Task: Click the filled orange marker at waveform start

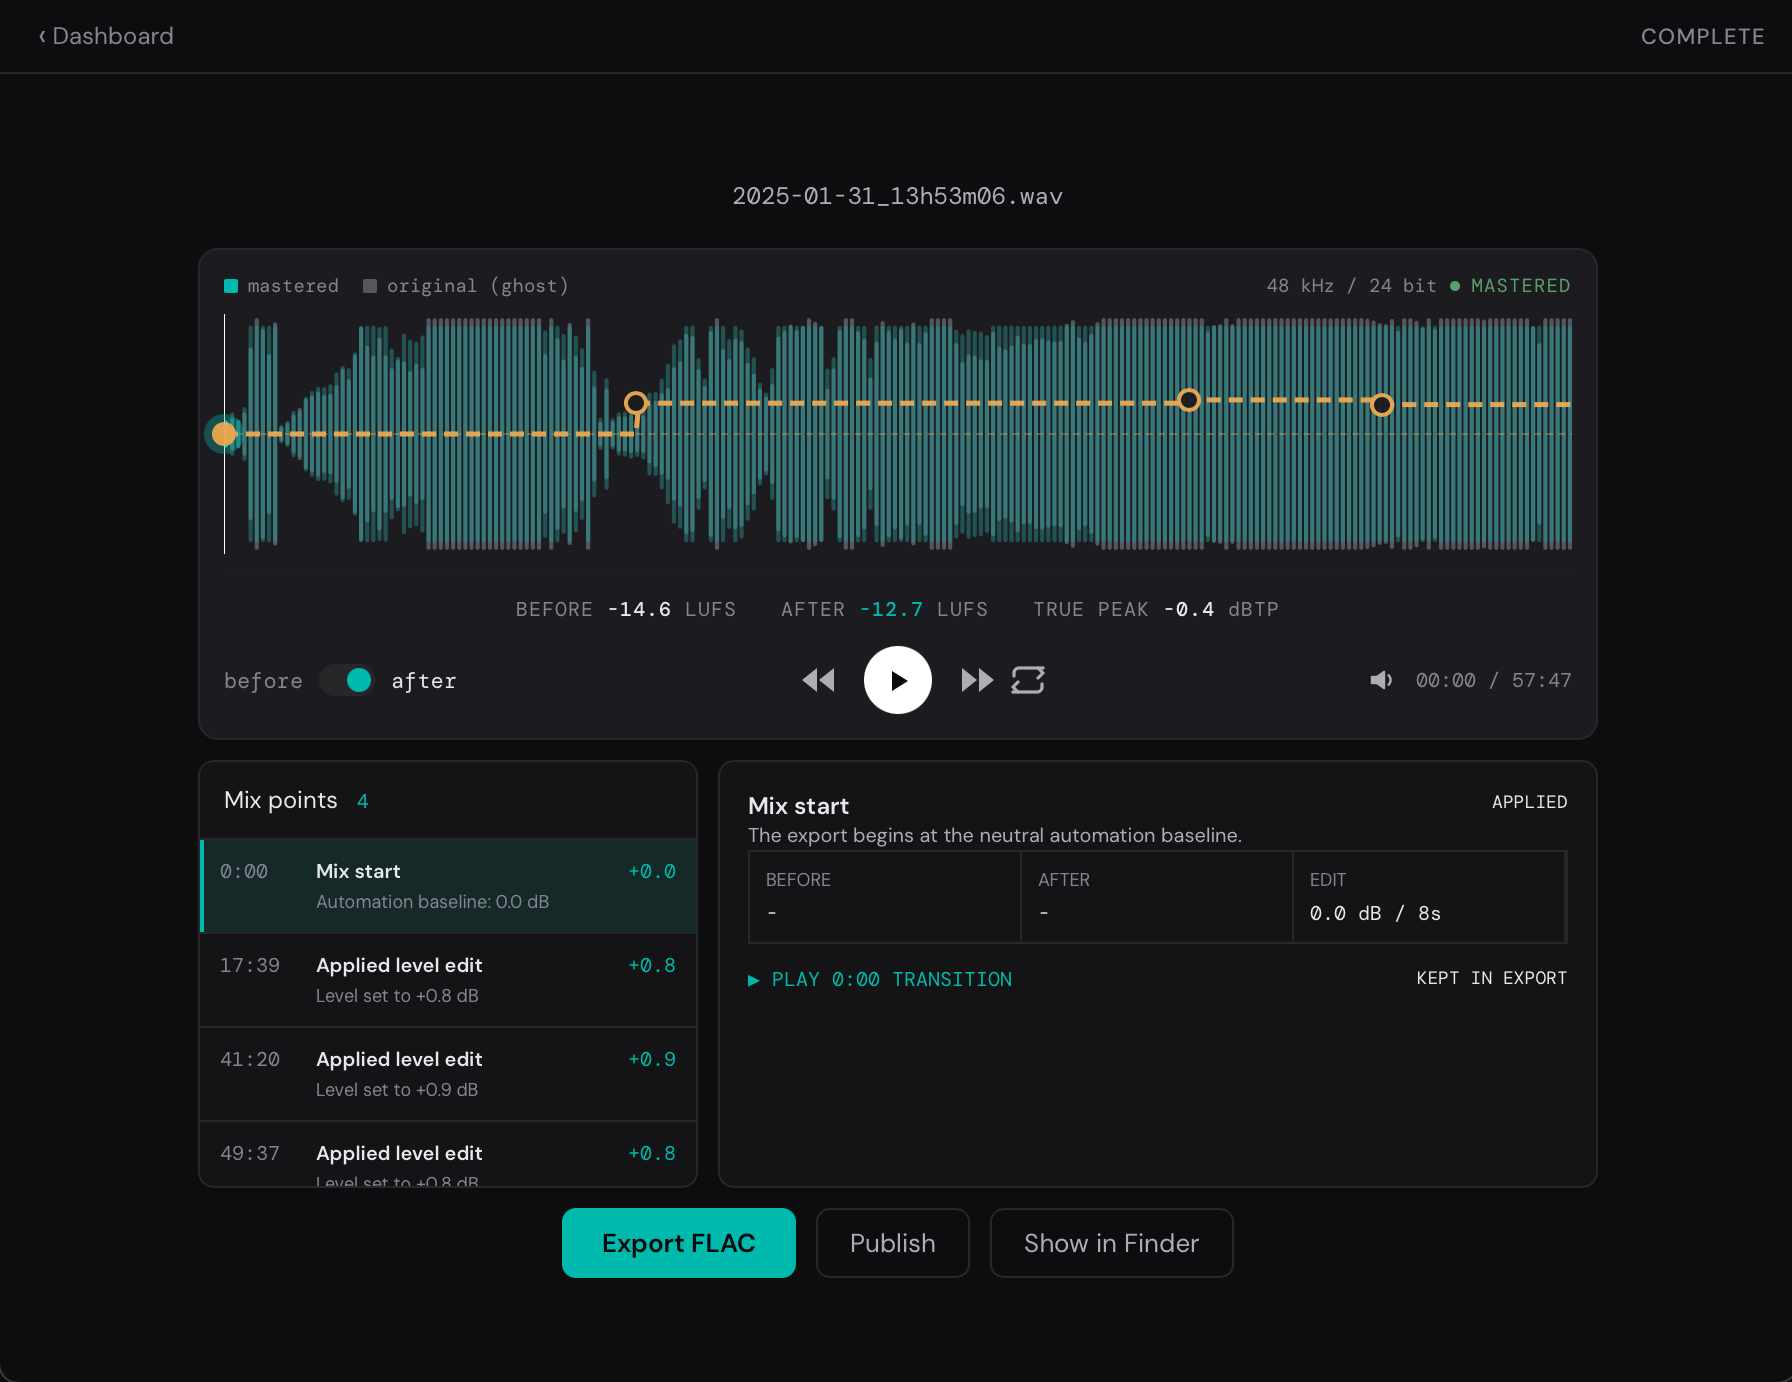Action: click(224, 434)
